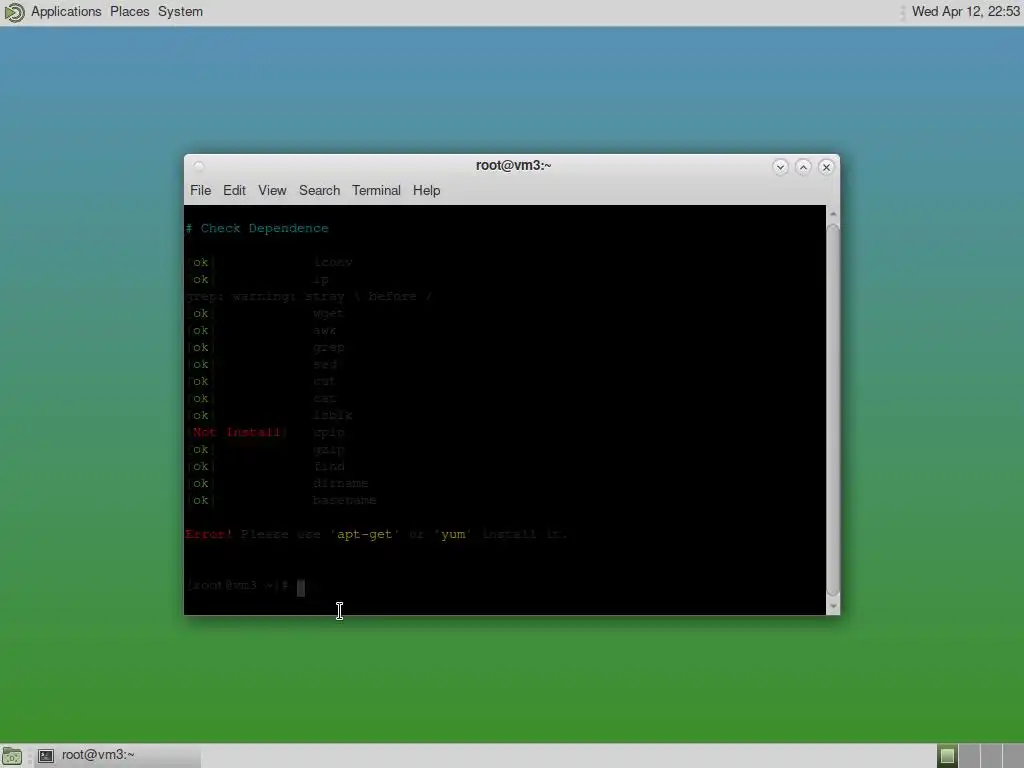Click the 'dirname' dependency name
Viewport: 1024px width, 768px height.
point(340,483)
